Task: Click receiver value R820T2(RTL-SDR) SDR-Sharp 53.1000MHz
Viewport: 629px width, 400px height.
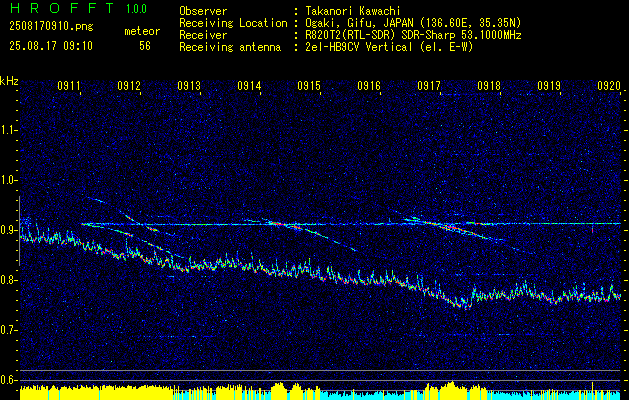Action: tap(414, 35)
